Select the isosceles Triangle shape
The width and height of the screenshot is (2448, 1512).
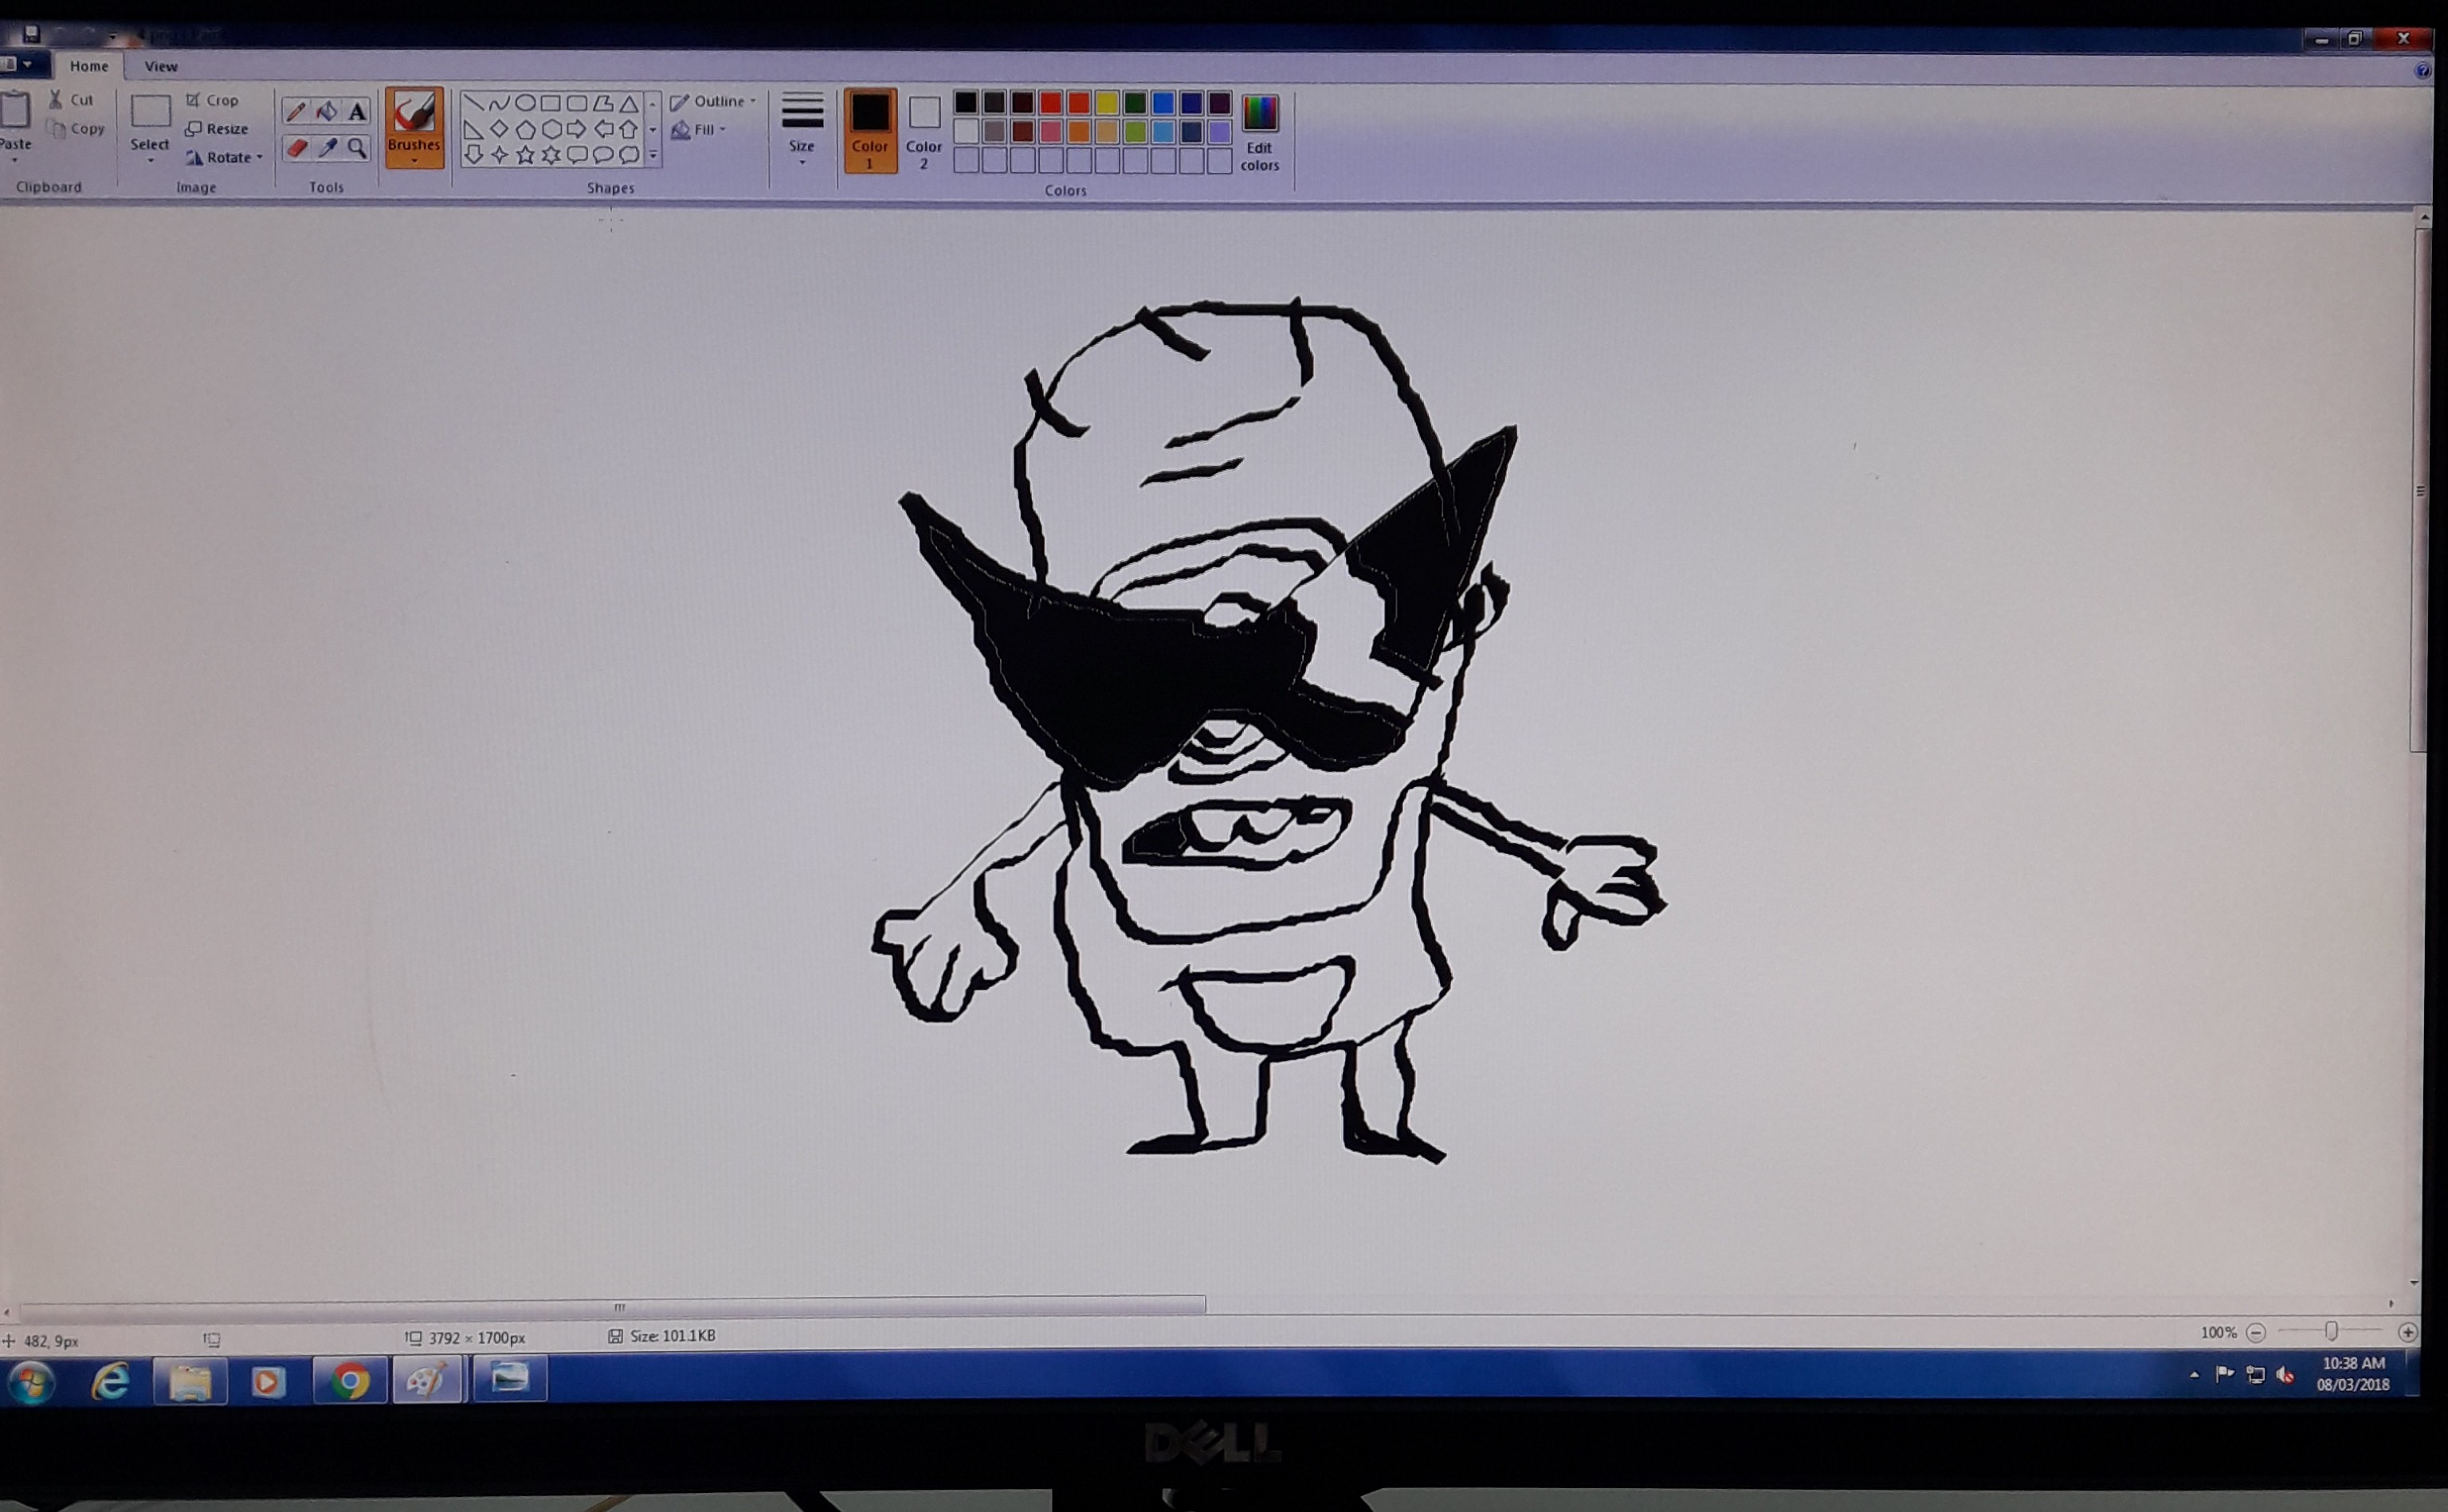[x=629, y=103]
